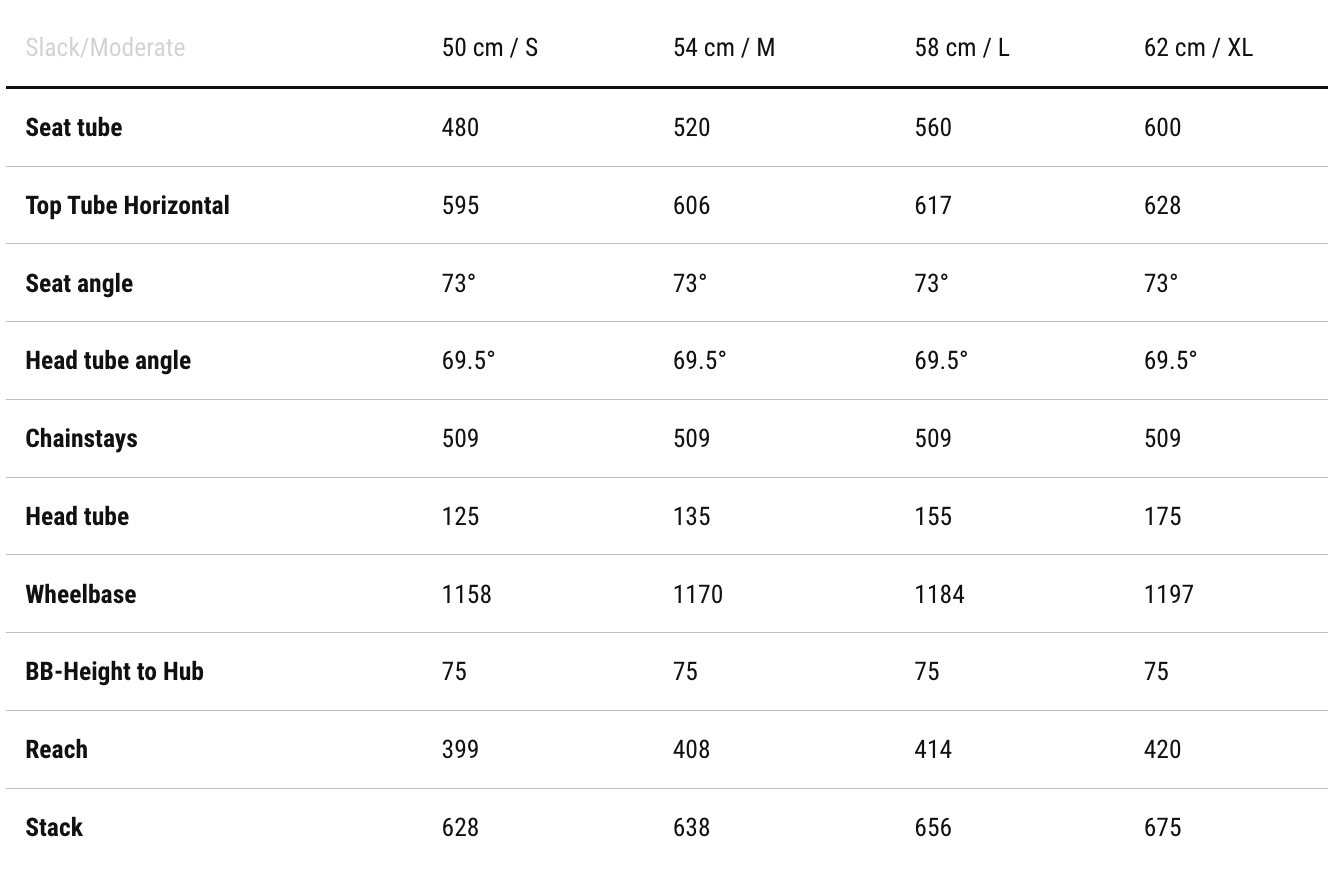
Task: Select the 600 seat tube value
Action: click(1162, 127)
